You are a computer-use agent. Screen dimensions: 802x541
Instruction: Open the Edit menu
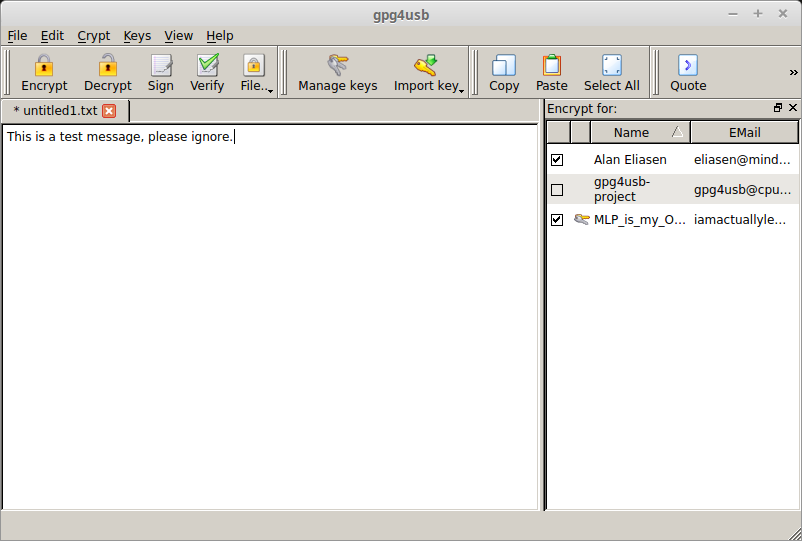52,36
